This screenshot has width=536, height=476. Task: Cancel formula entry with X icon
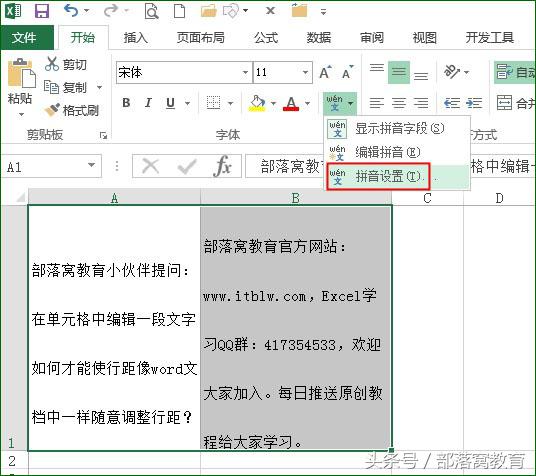click(x=150, y=167)
